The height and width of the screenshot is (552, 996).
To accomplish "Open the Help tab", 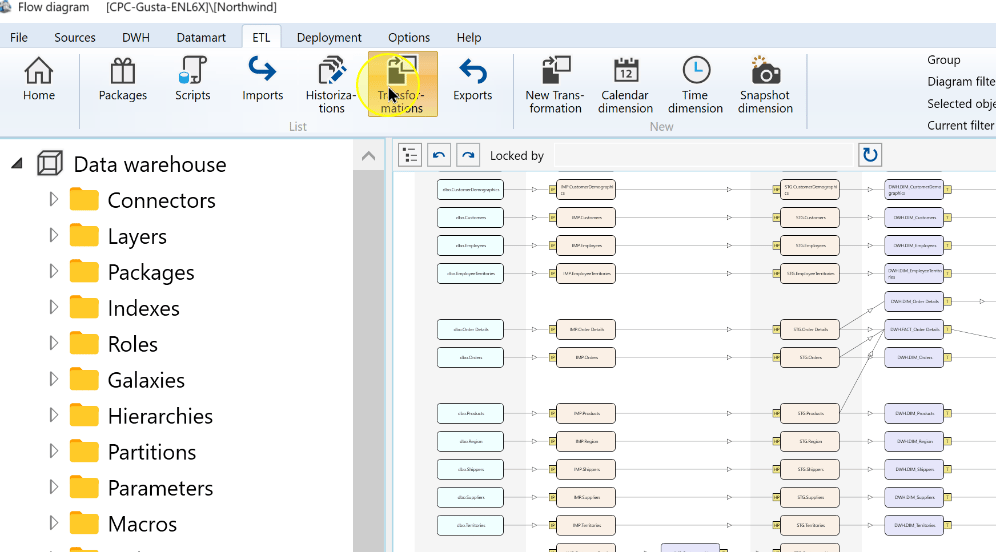I will point(469,37).
